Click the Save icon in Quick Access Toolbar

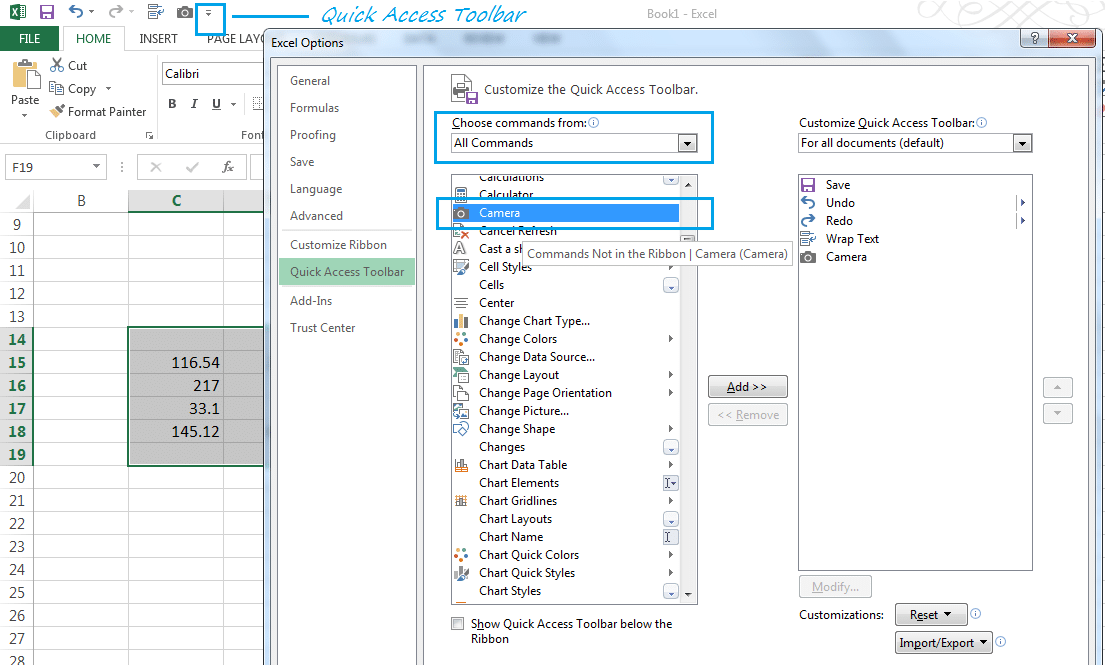tap(47, 12)
